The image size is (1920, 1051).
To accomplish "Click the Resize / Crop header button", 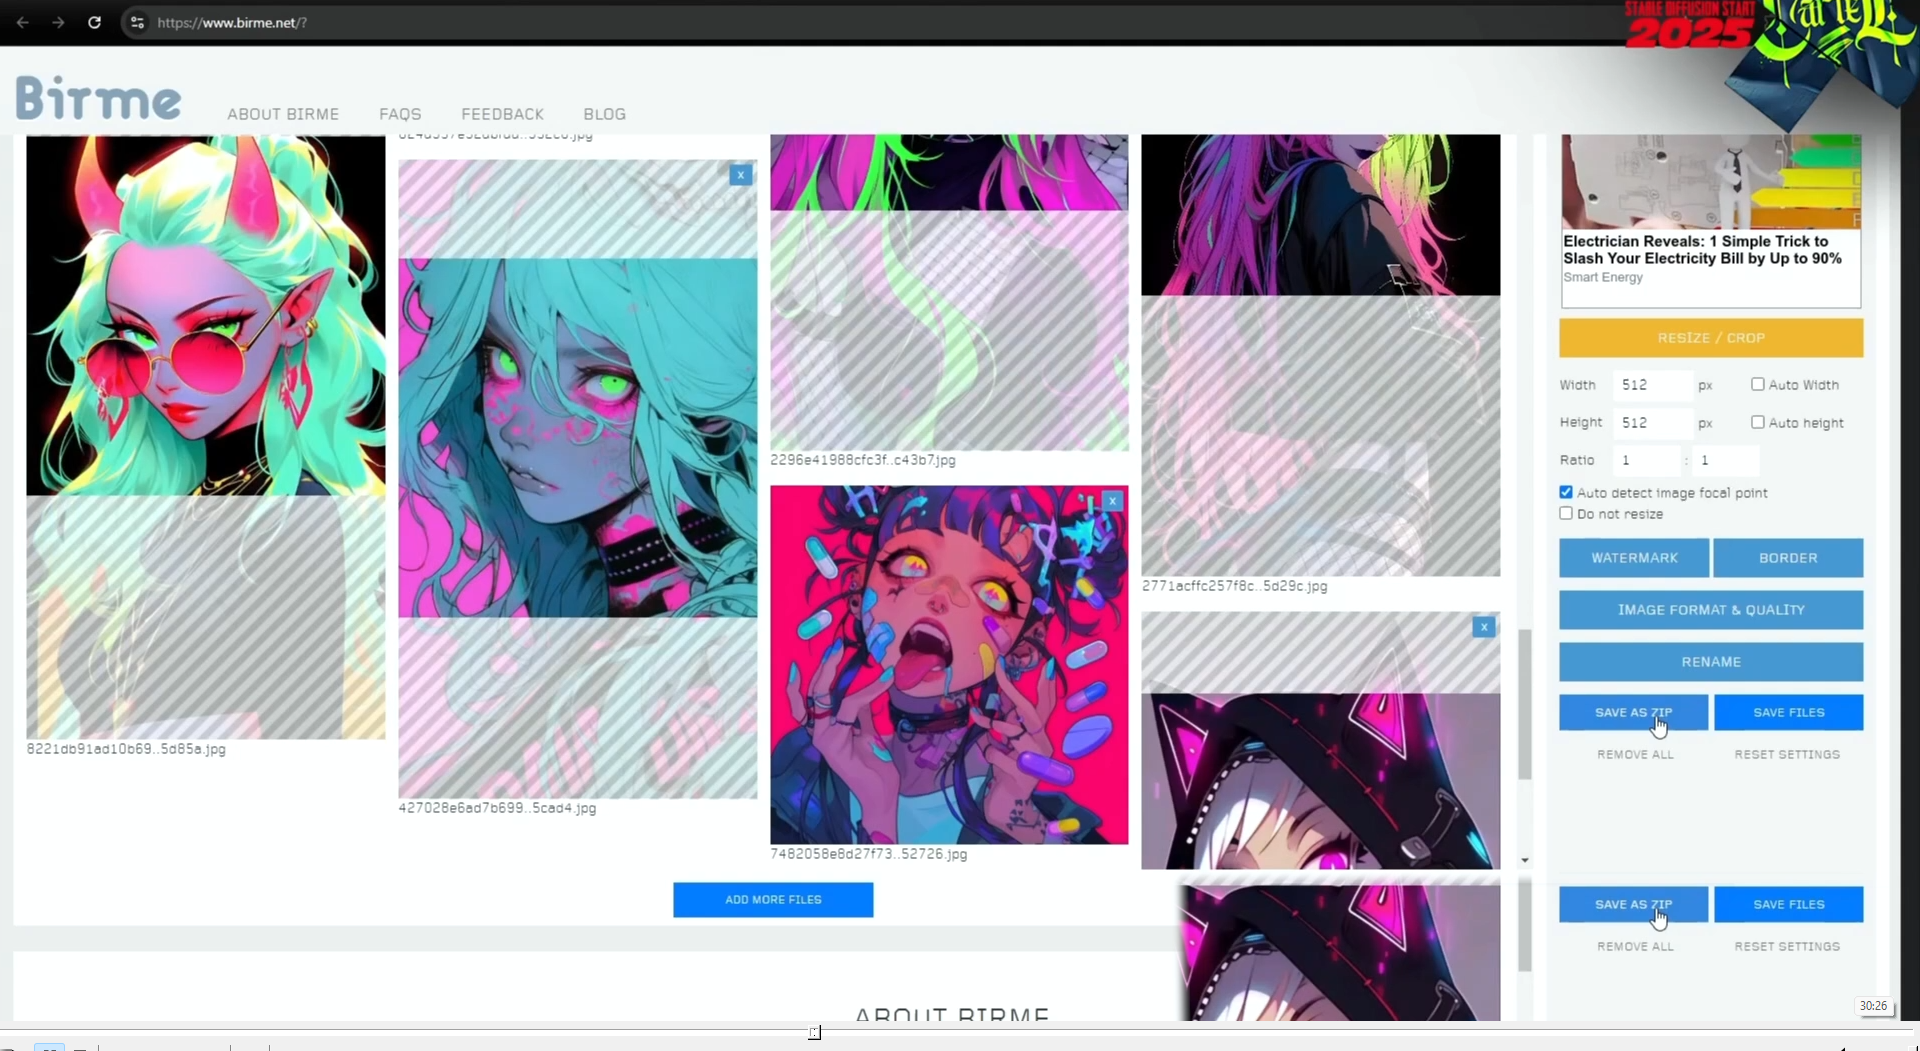I will (x=1711, y=338).
